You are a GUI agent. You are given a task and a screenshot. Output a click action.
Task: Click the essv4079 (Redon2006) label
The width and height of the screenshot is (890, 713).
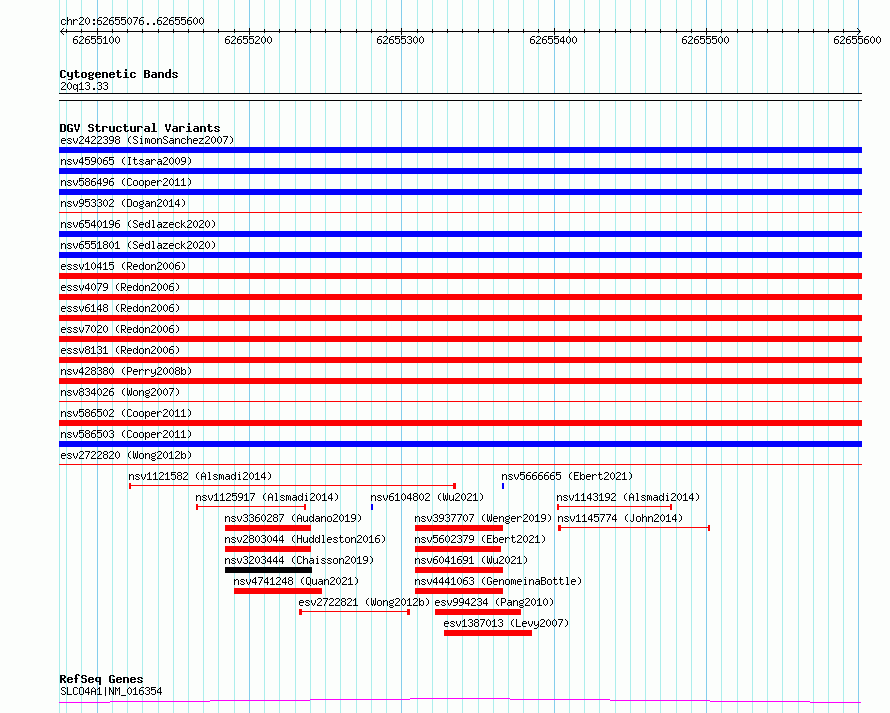point(120,287)
